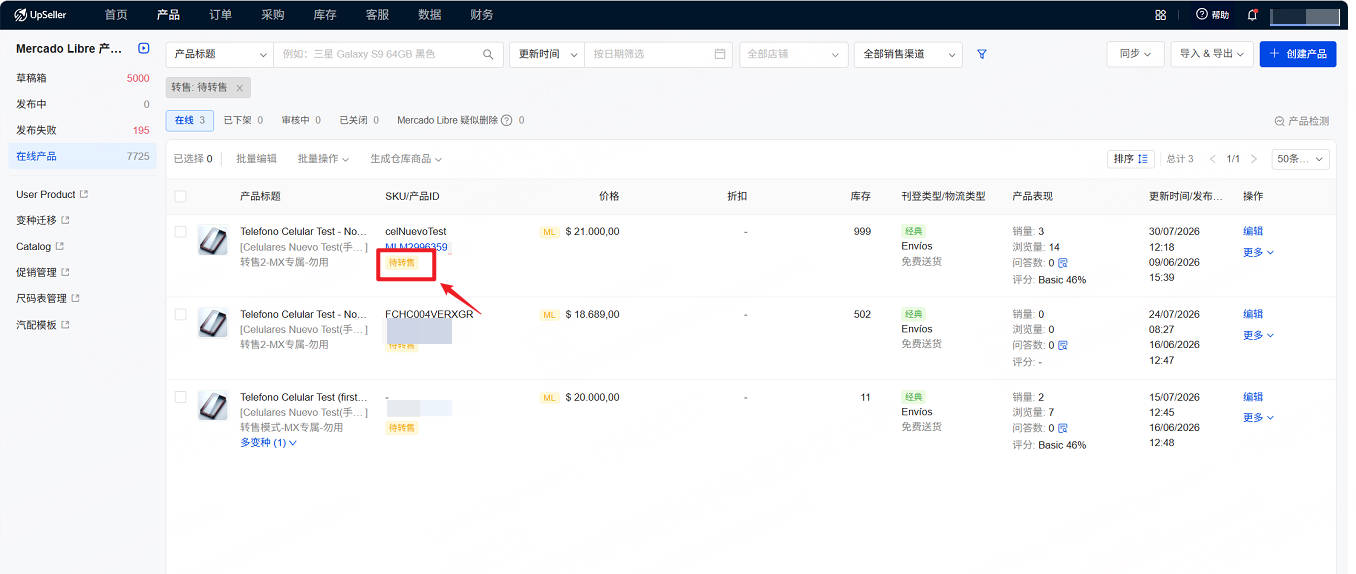Open external link icon beside User Product
Viewport: 1356px width, 574px height.
[x=84, y=195]
